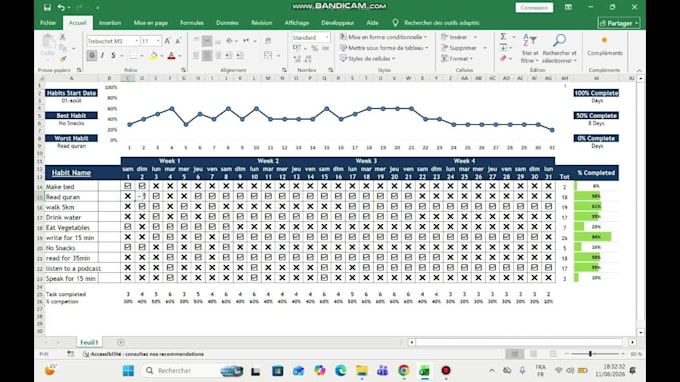Toggle Make bed checkbox for day 2
The image size is (680, 382).
point(142,186)
